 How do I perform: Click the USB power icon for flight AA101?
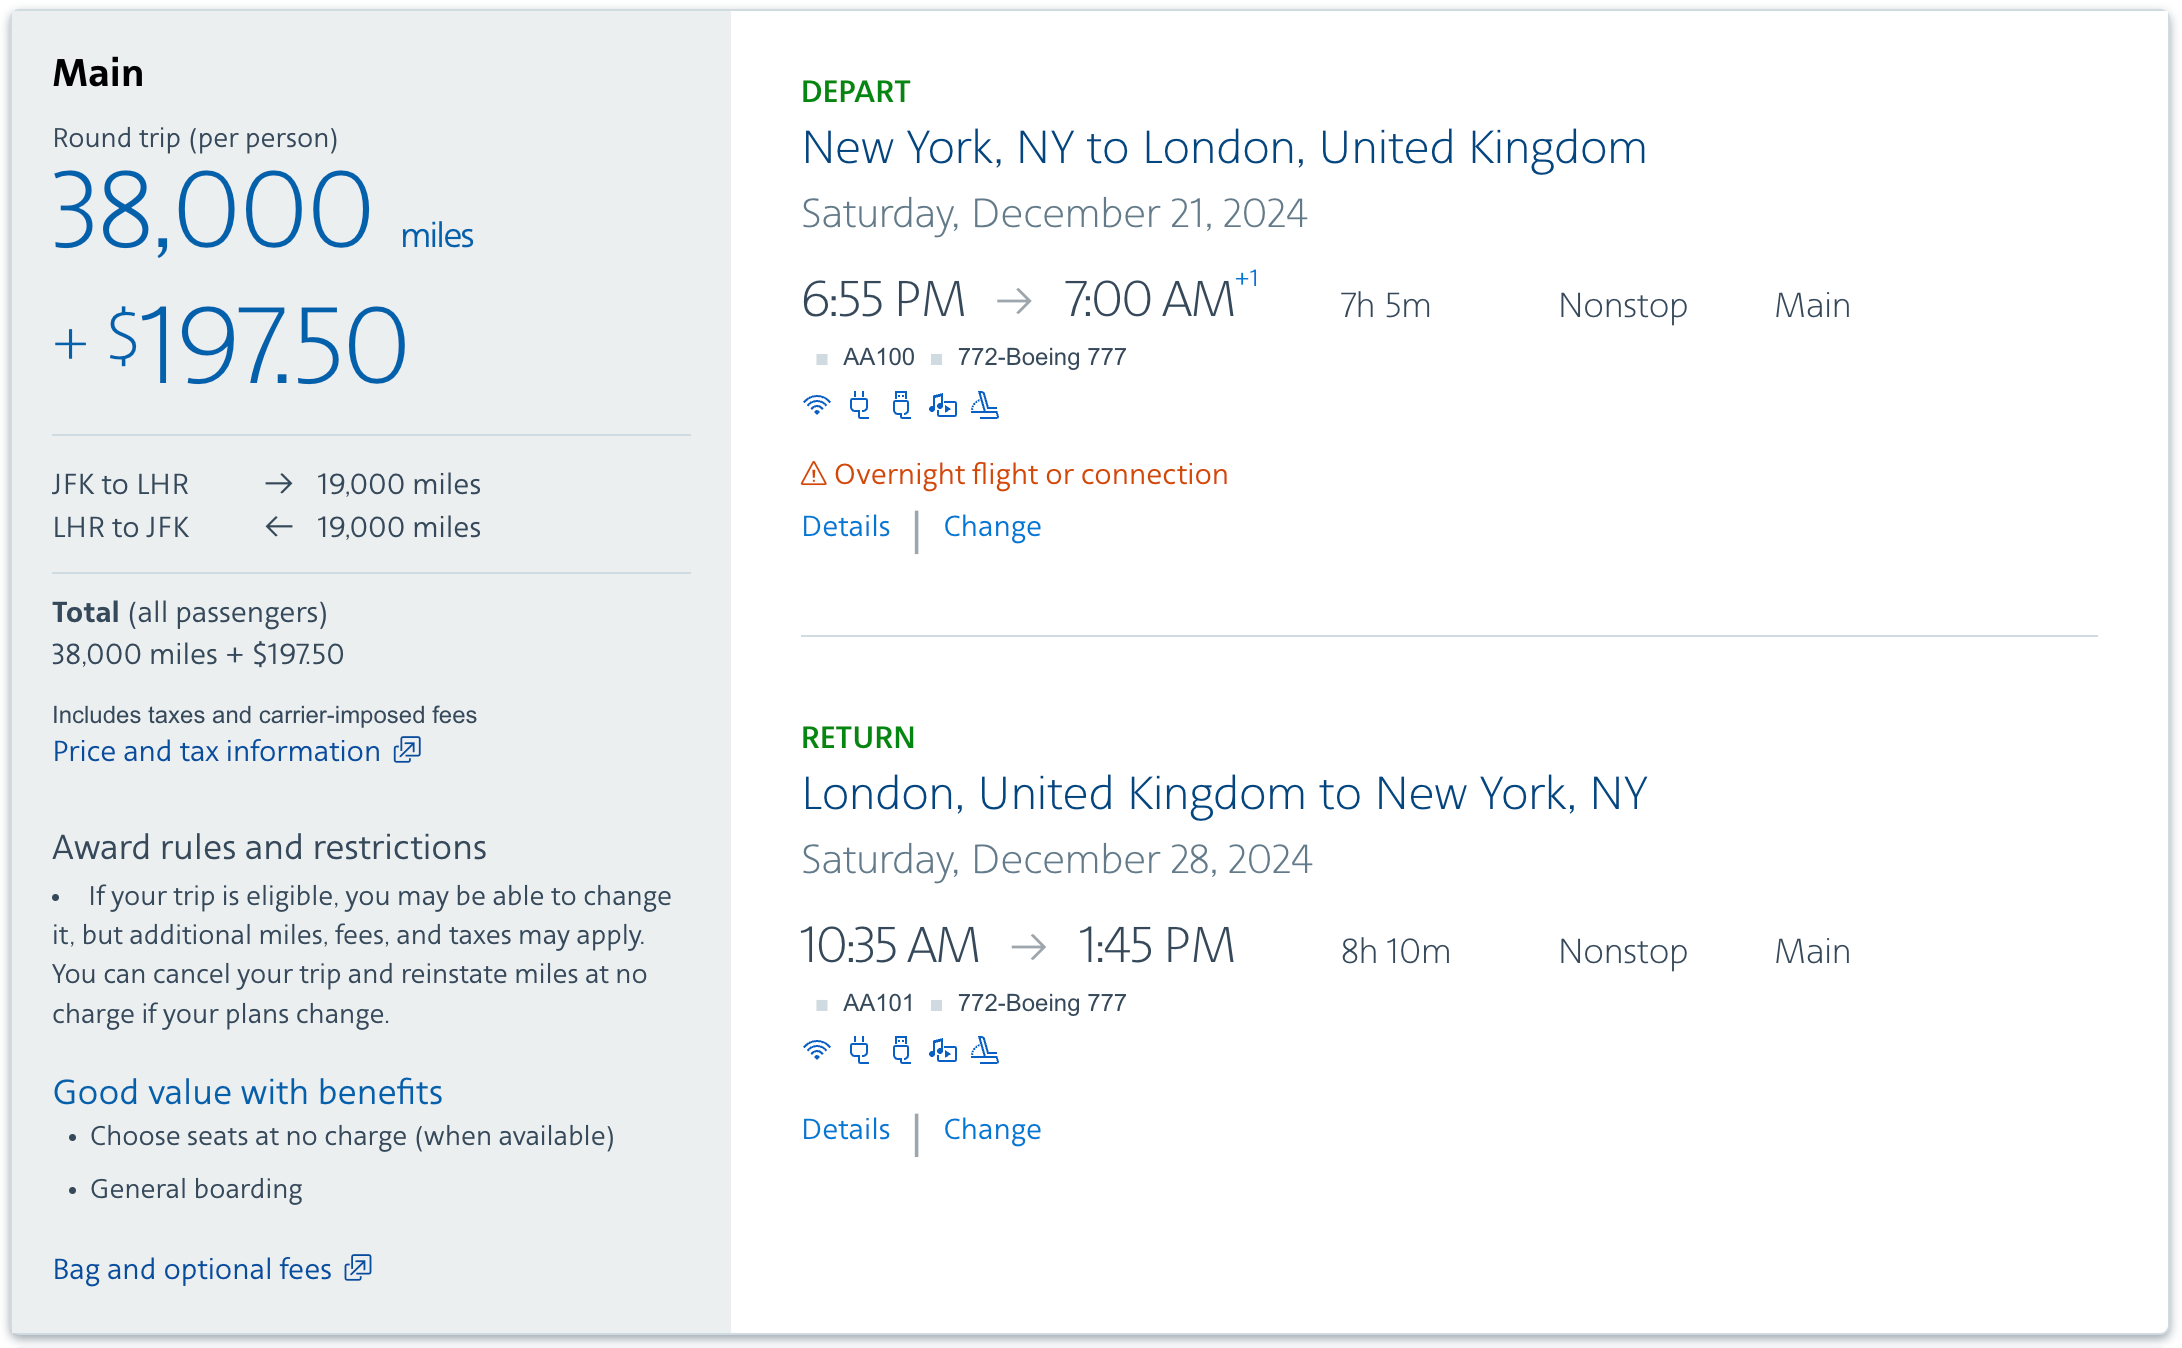(x=901, y=1050)
